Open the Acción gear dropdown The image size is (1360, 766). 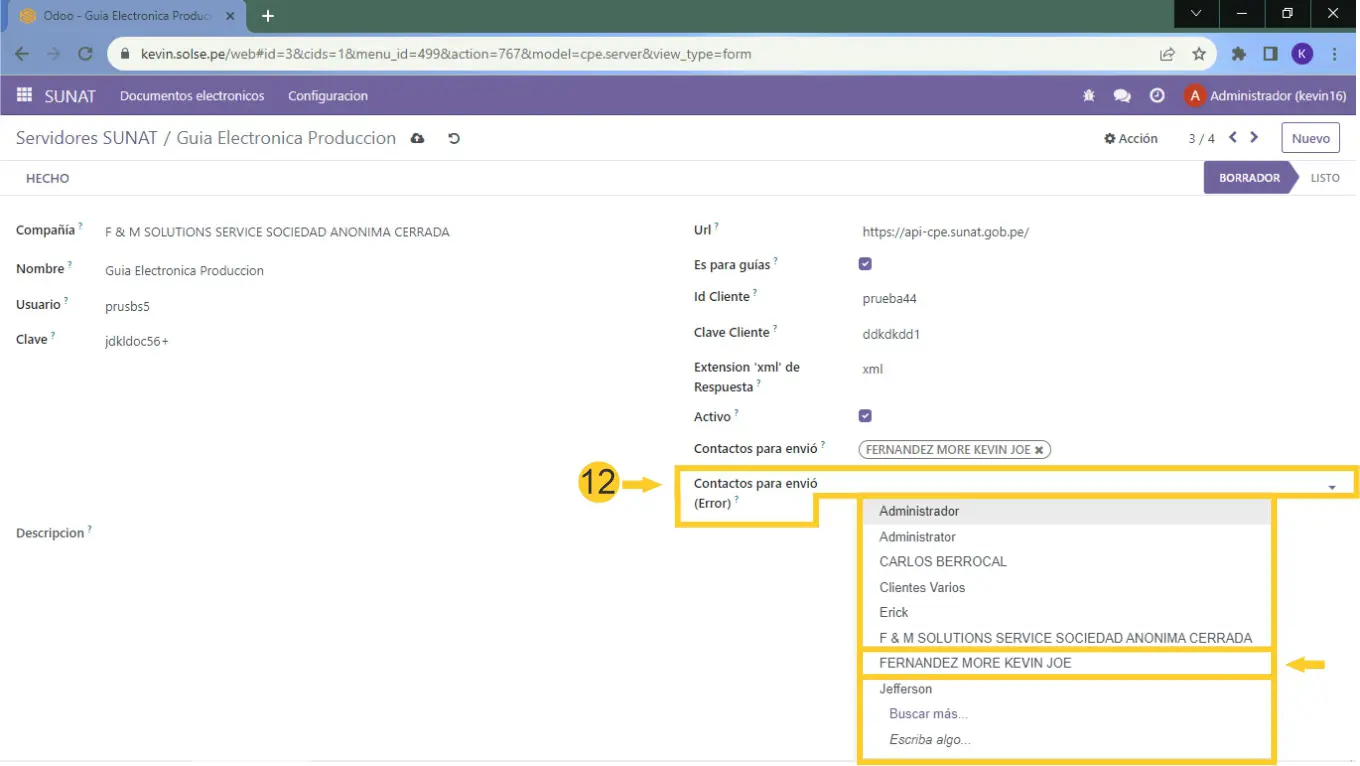tap(1131, 139)
